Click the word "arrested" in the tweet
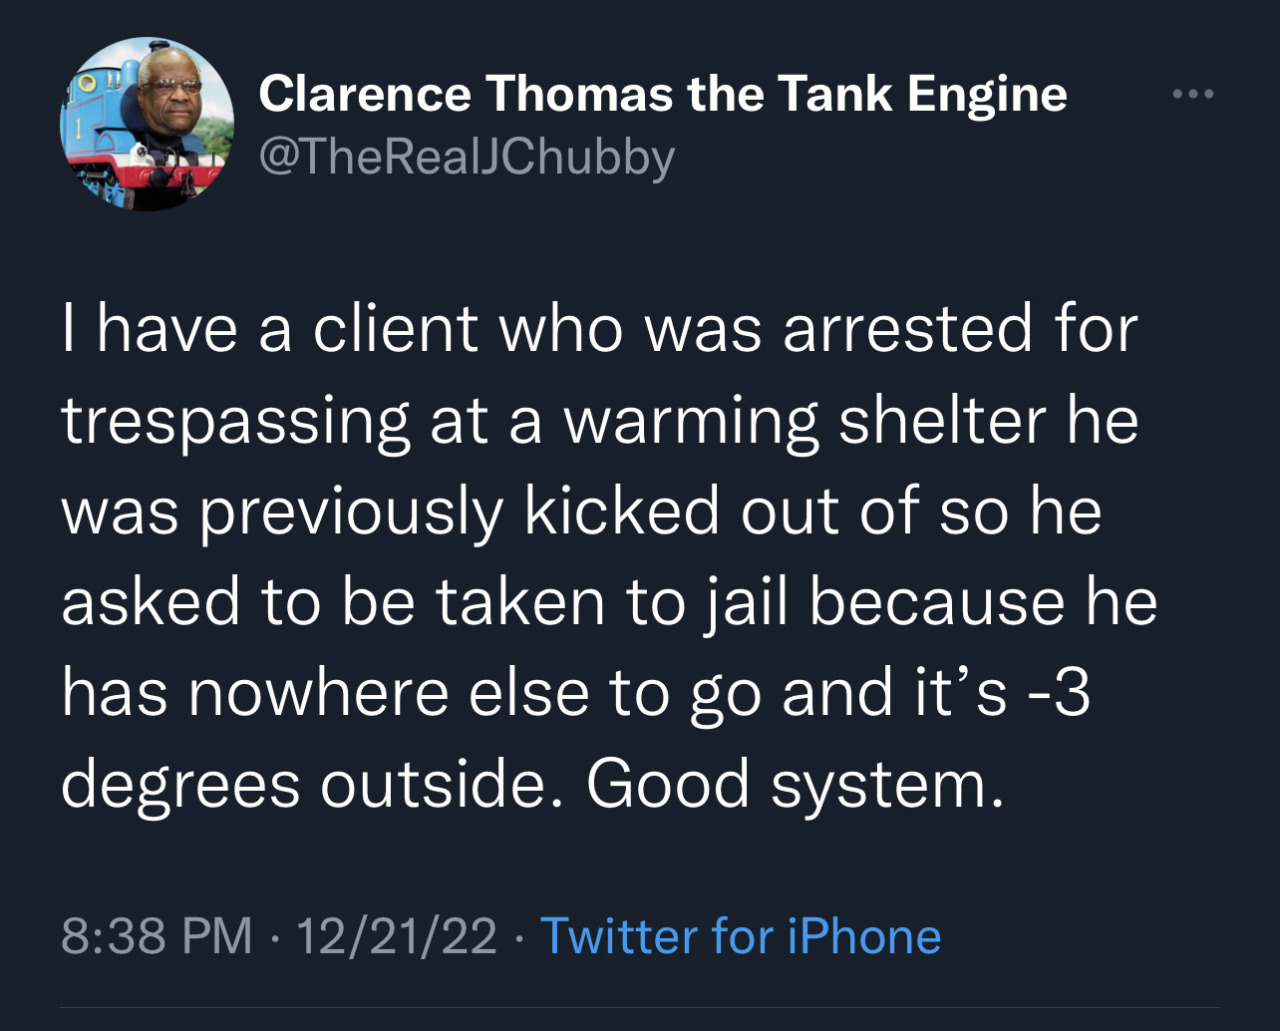The image size is (1280, 1031). [907, 328]
